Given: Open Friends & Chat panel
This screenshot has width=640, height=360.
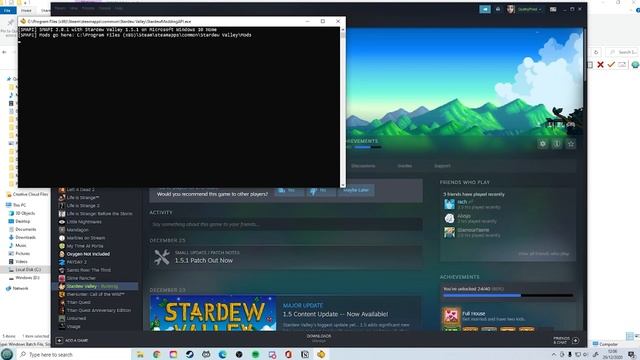Looking at the screenshot, I should click(x=566, y=340).
